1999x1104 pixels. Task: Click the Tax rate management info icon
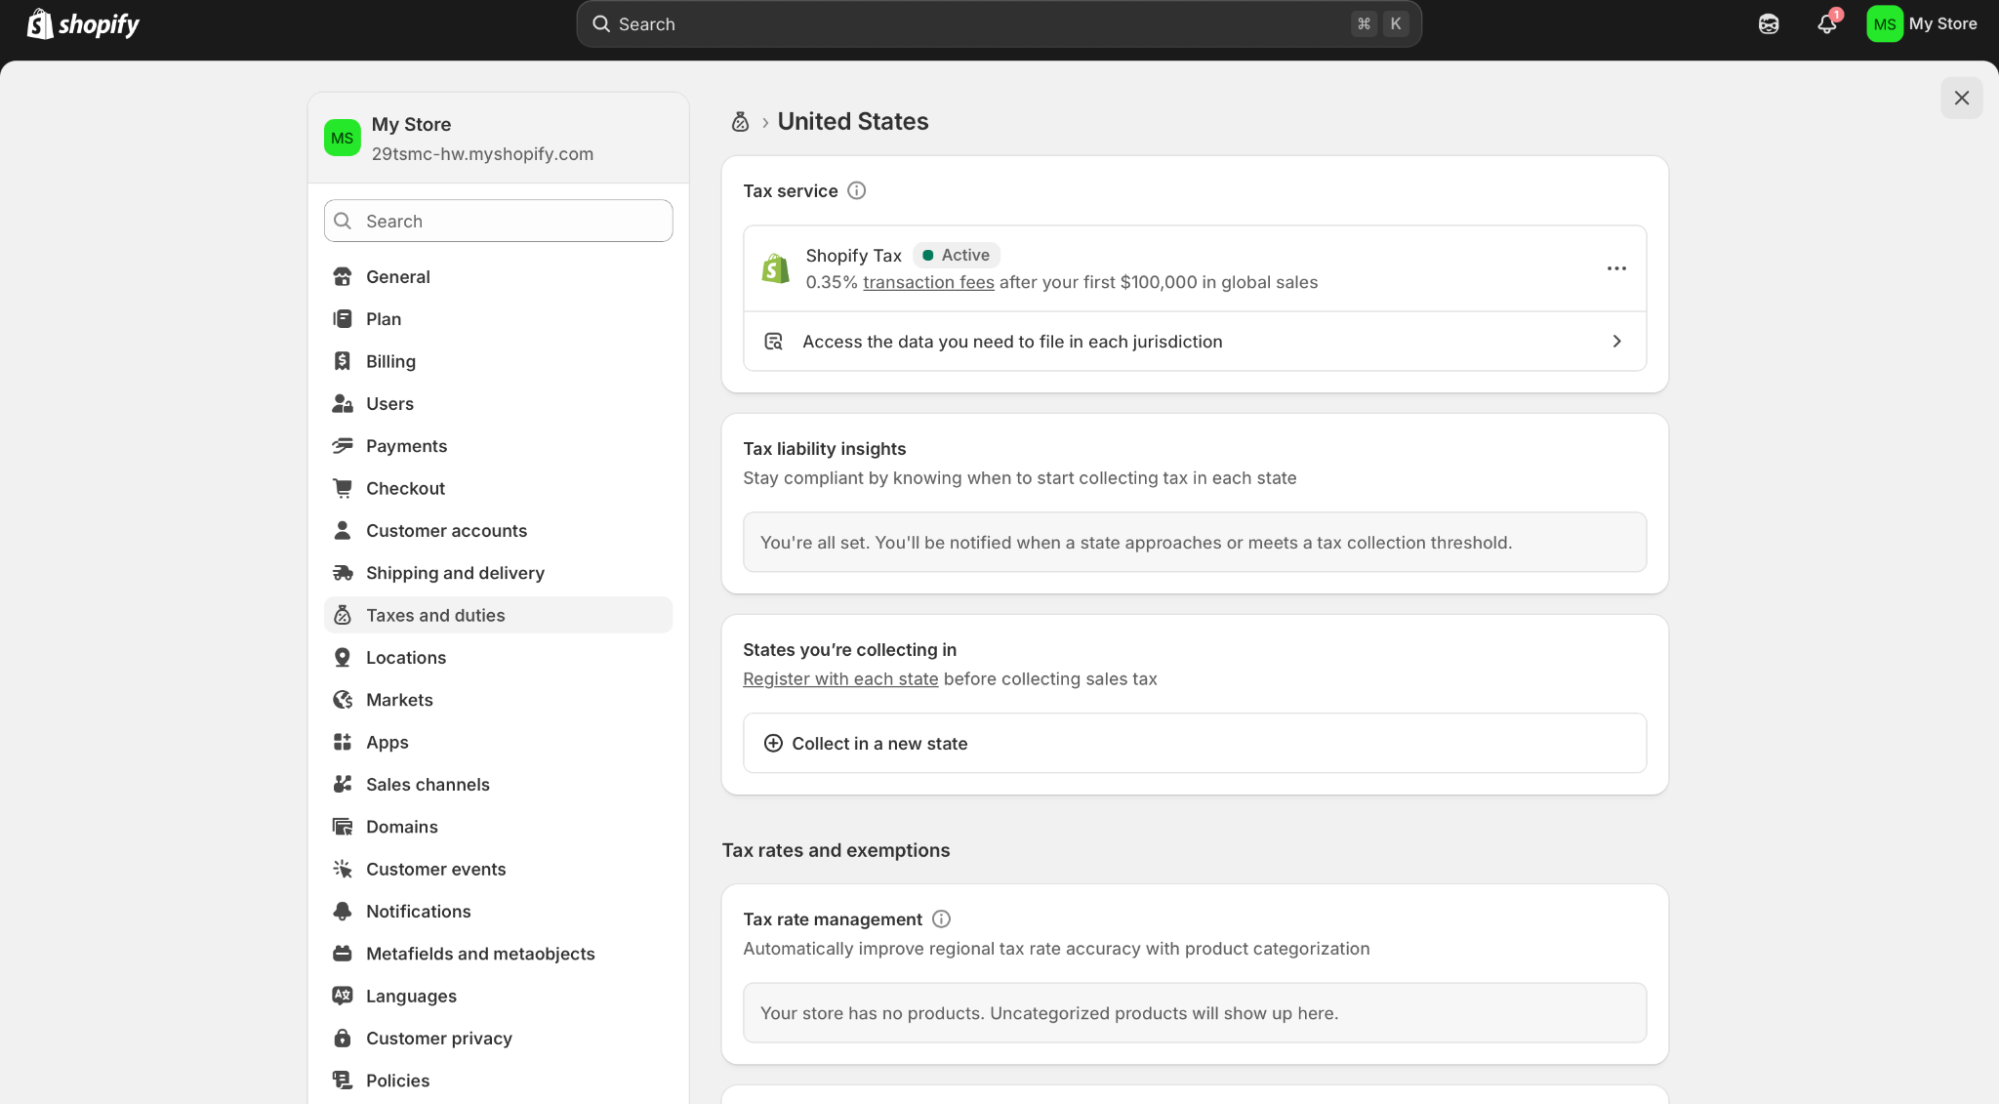point(941,919)
